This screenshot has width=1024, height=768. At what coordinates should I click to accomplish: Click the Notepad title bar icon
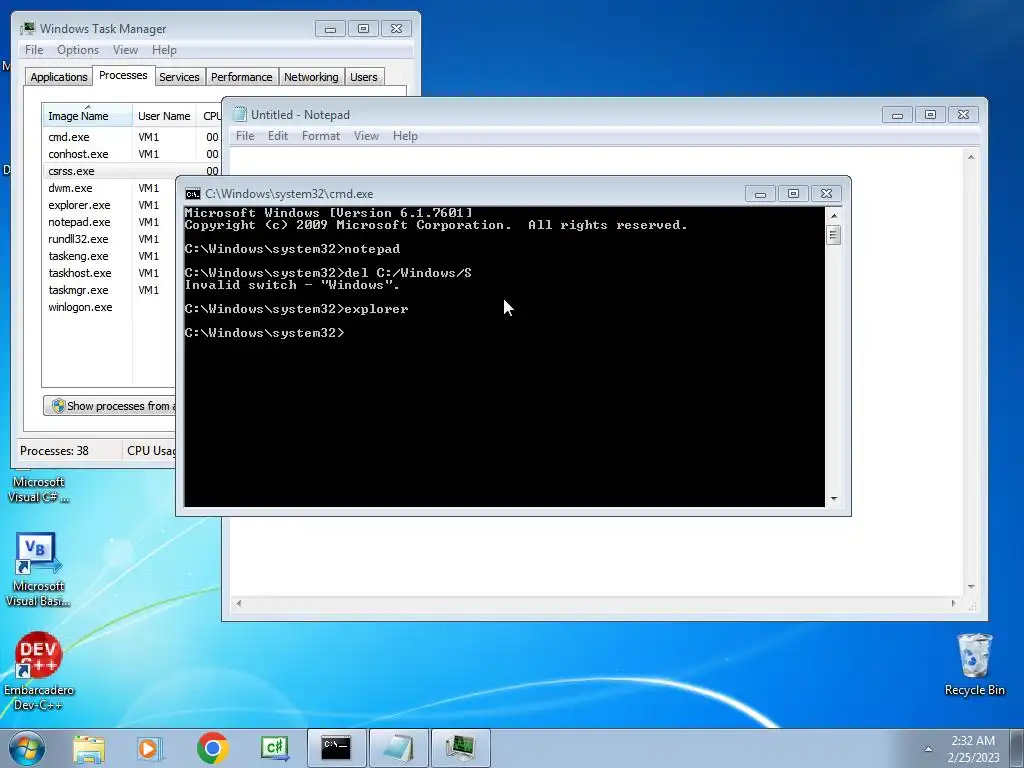point(240,114)
